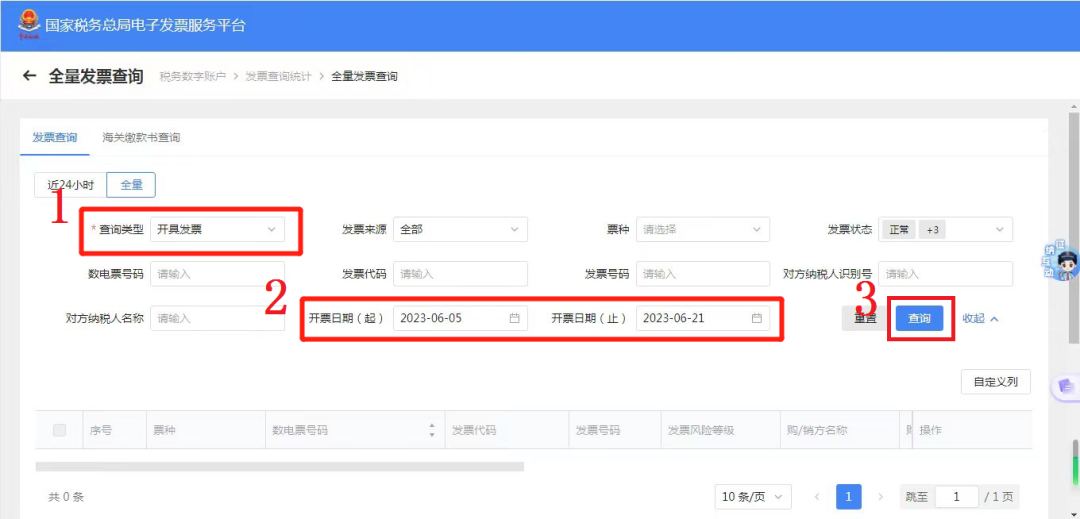Sort by 数电票号码 column arrows
The image size is (1080, 519).
coord(432,430)
